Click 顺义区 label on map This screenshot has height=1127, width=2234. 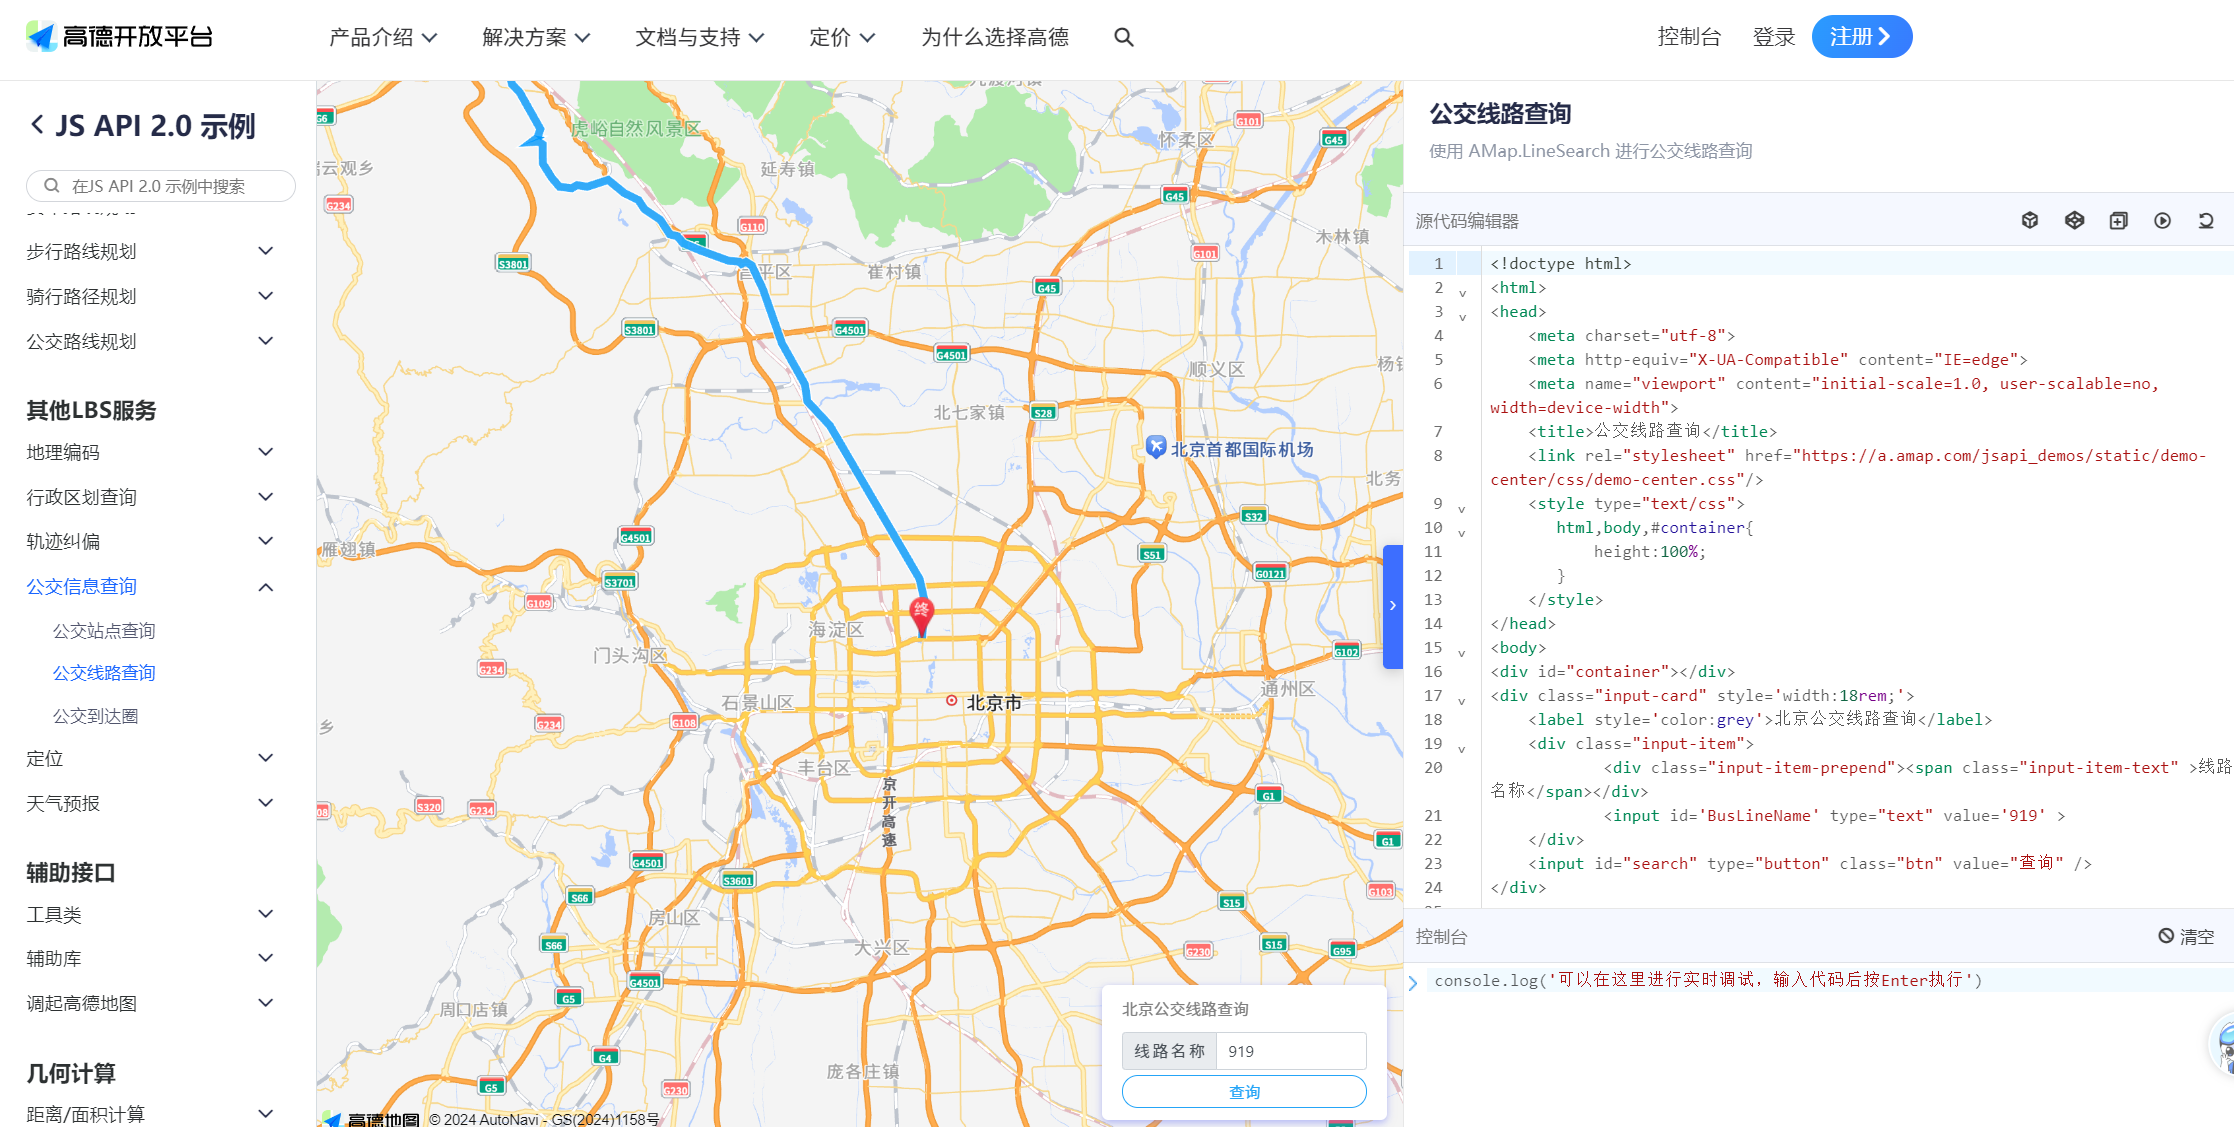(1216, 370)
